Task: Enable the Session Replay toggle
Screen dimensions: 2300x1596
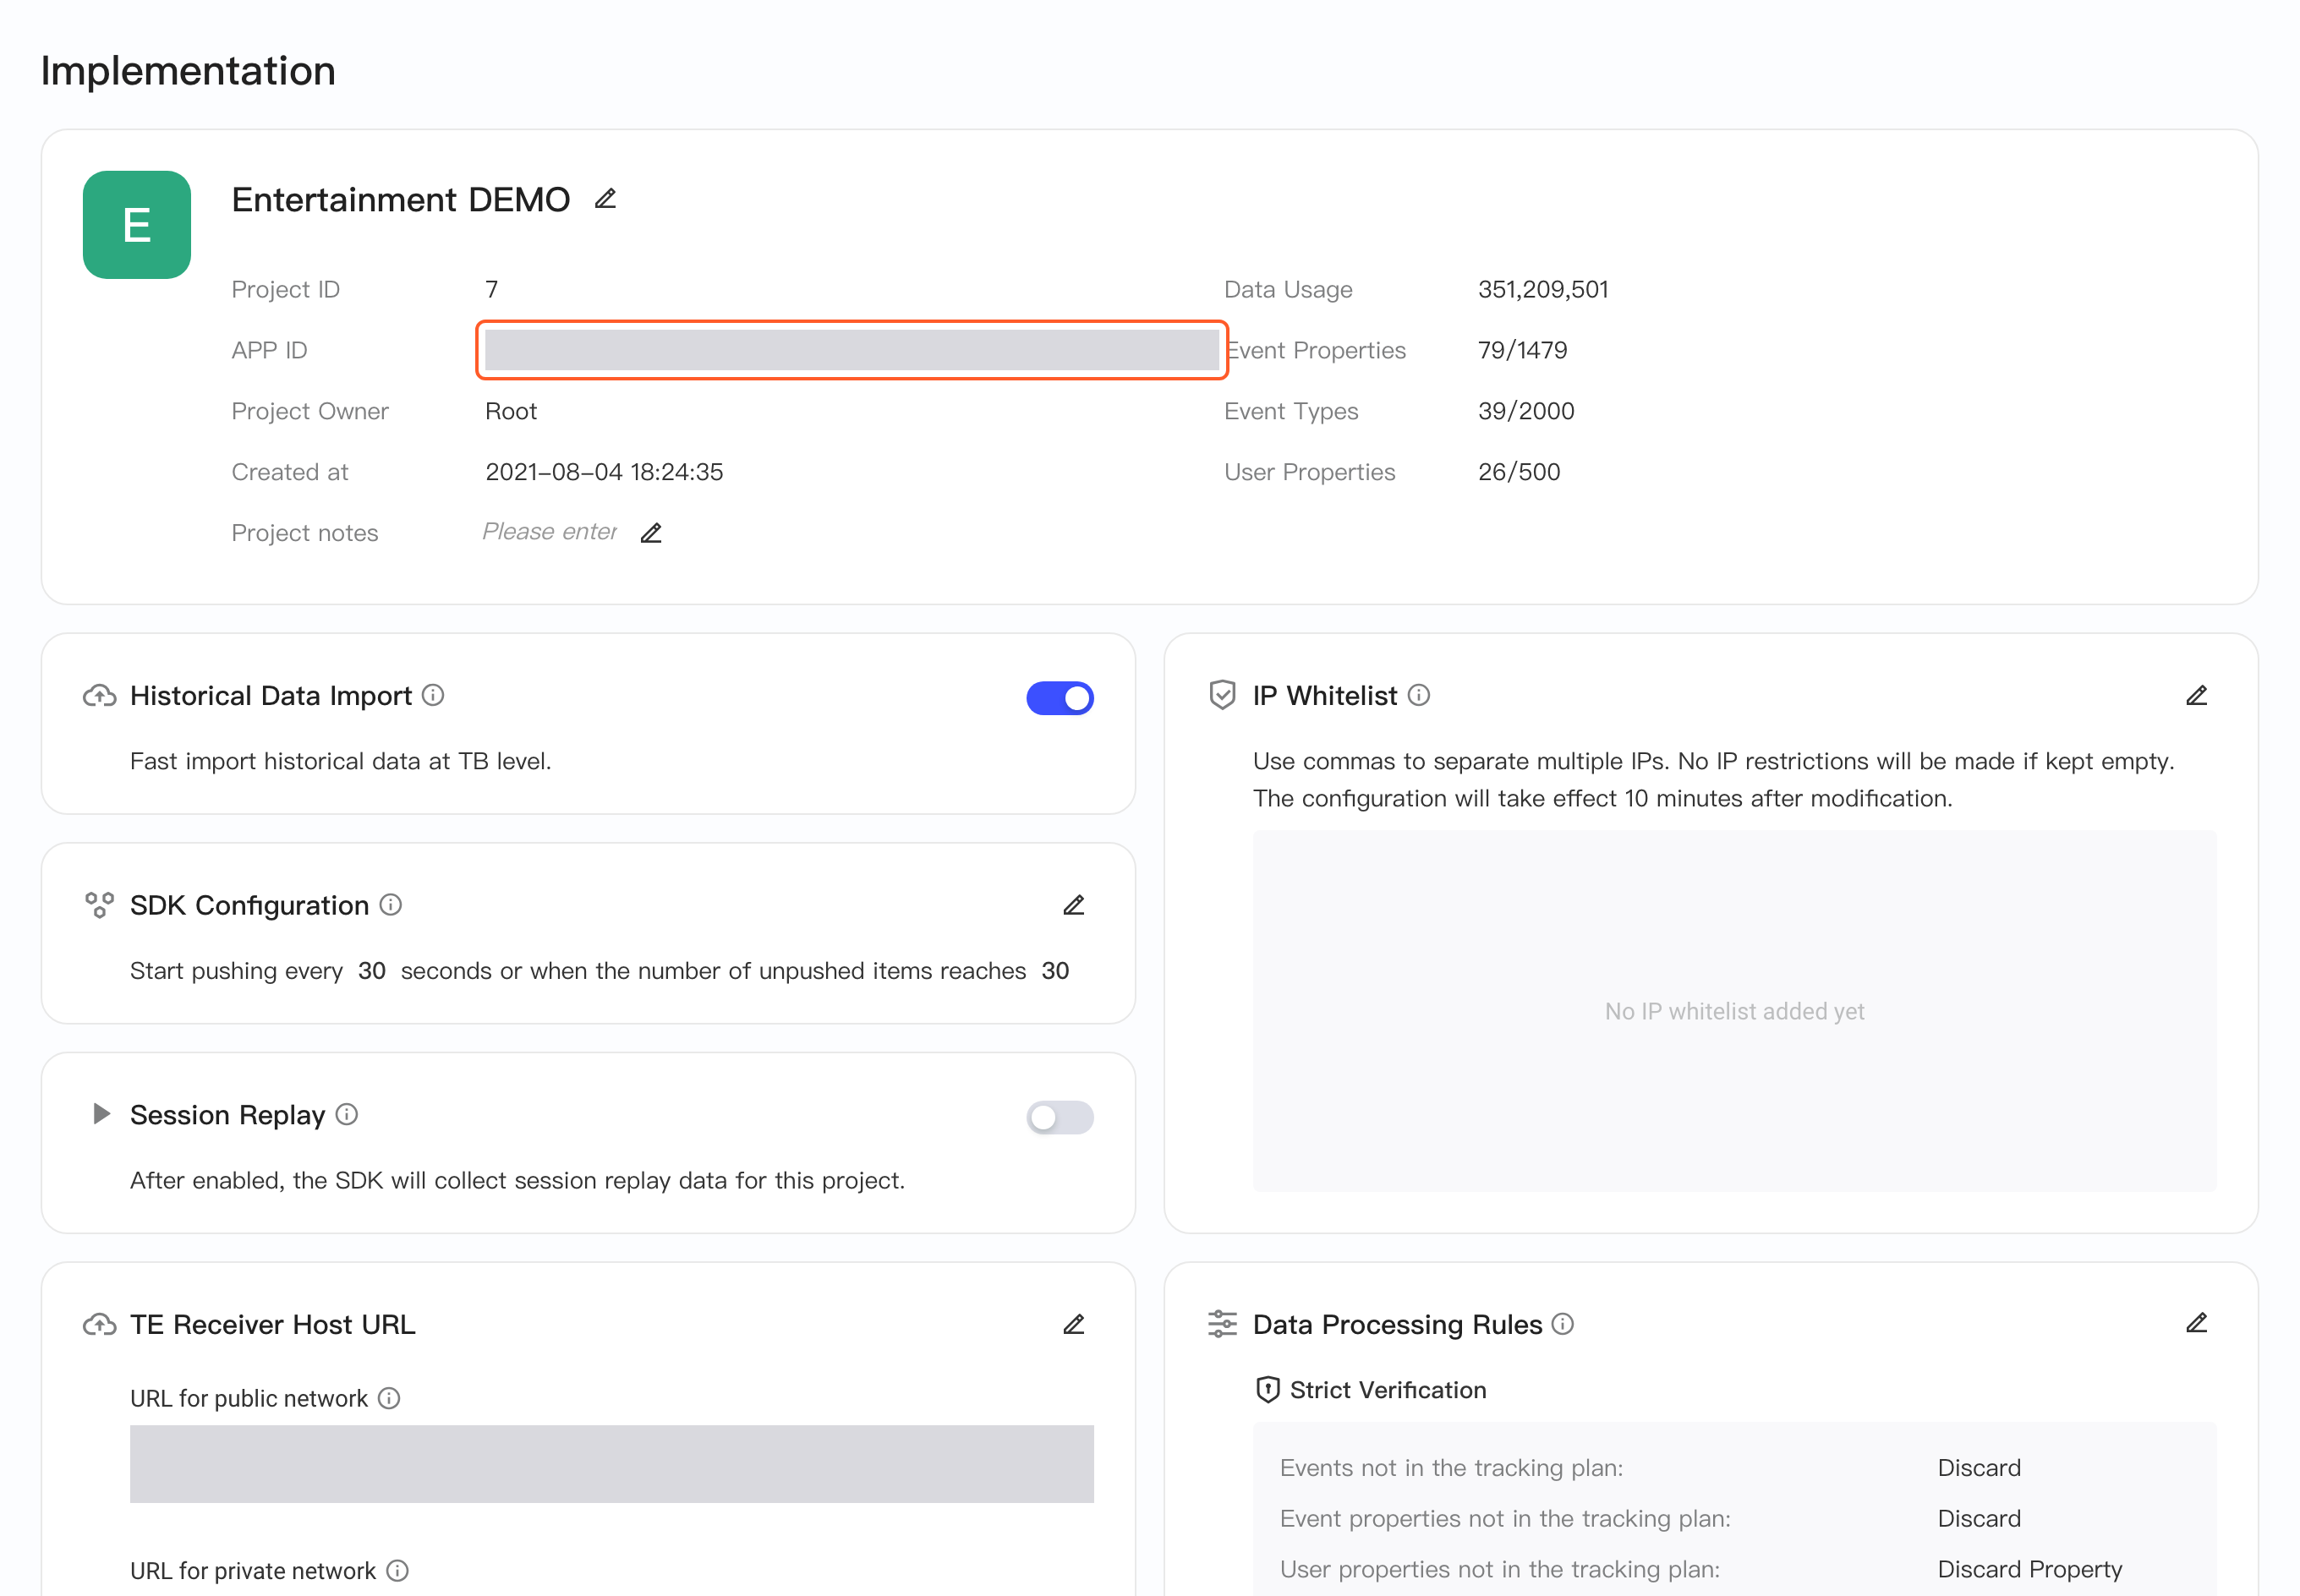Action: pos(1060,1117)
